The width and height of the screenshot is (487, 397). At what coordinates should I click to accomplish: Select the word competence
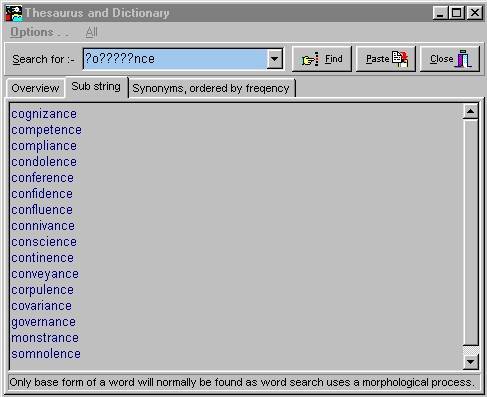[x=46, y=130]
